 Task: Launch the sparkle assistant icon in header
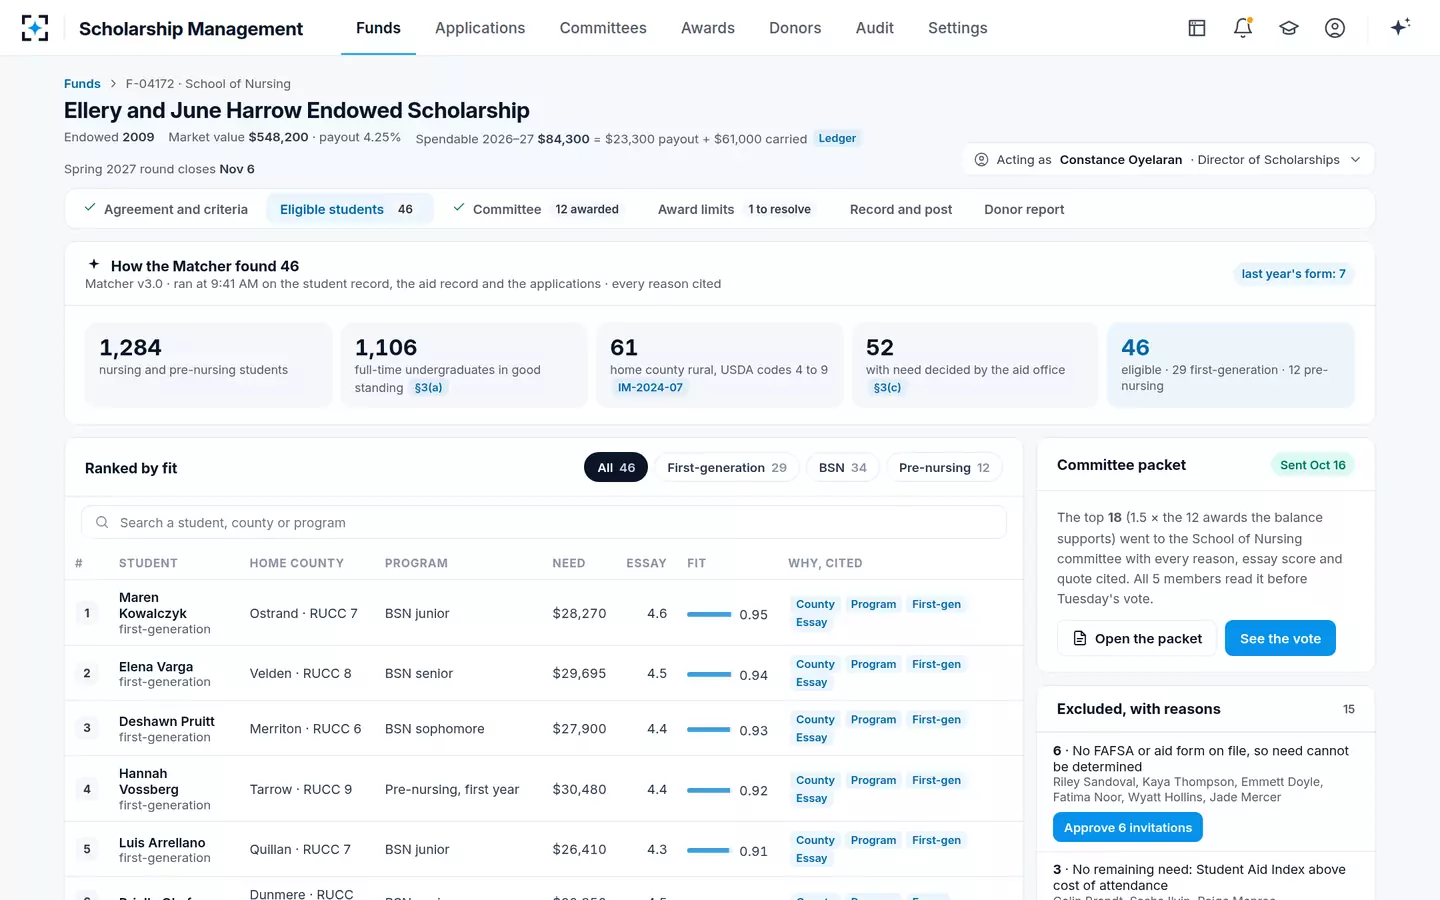click(x=1400, y=27)
